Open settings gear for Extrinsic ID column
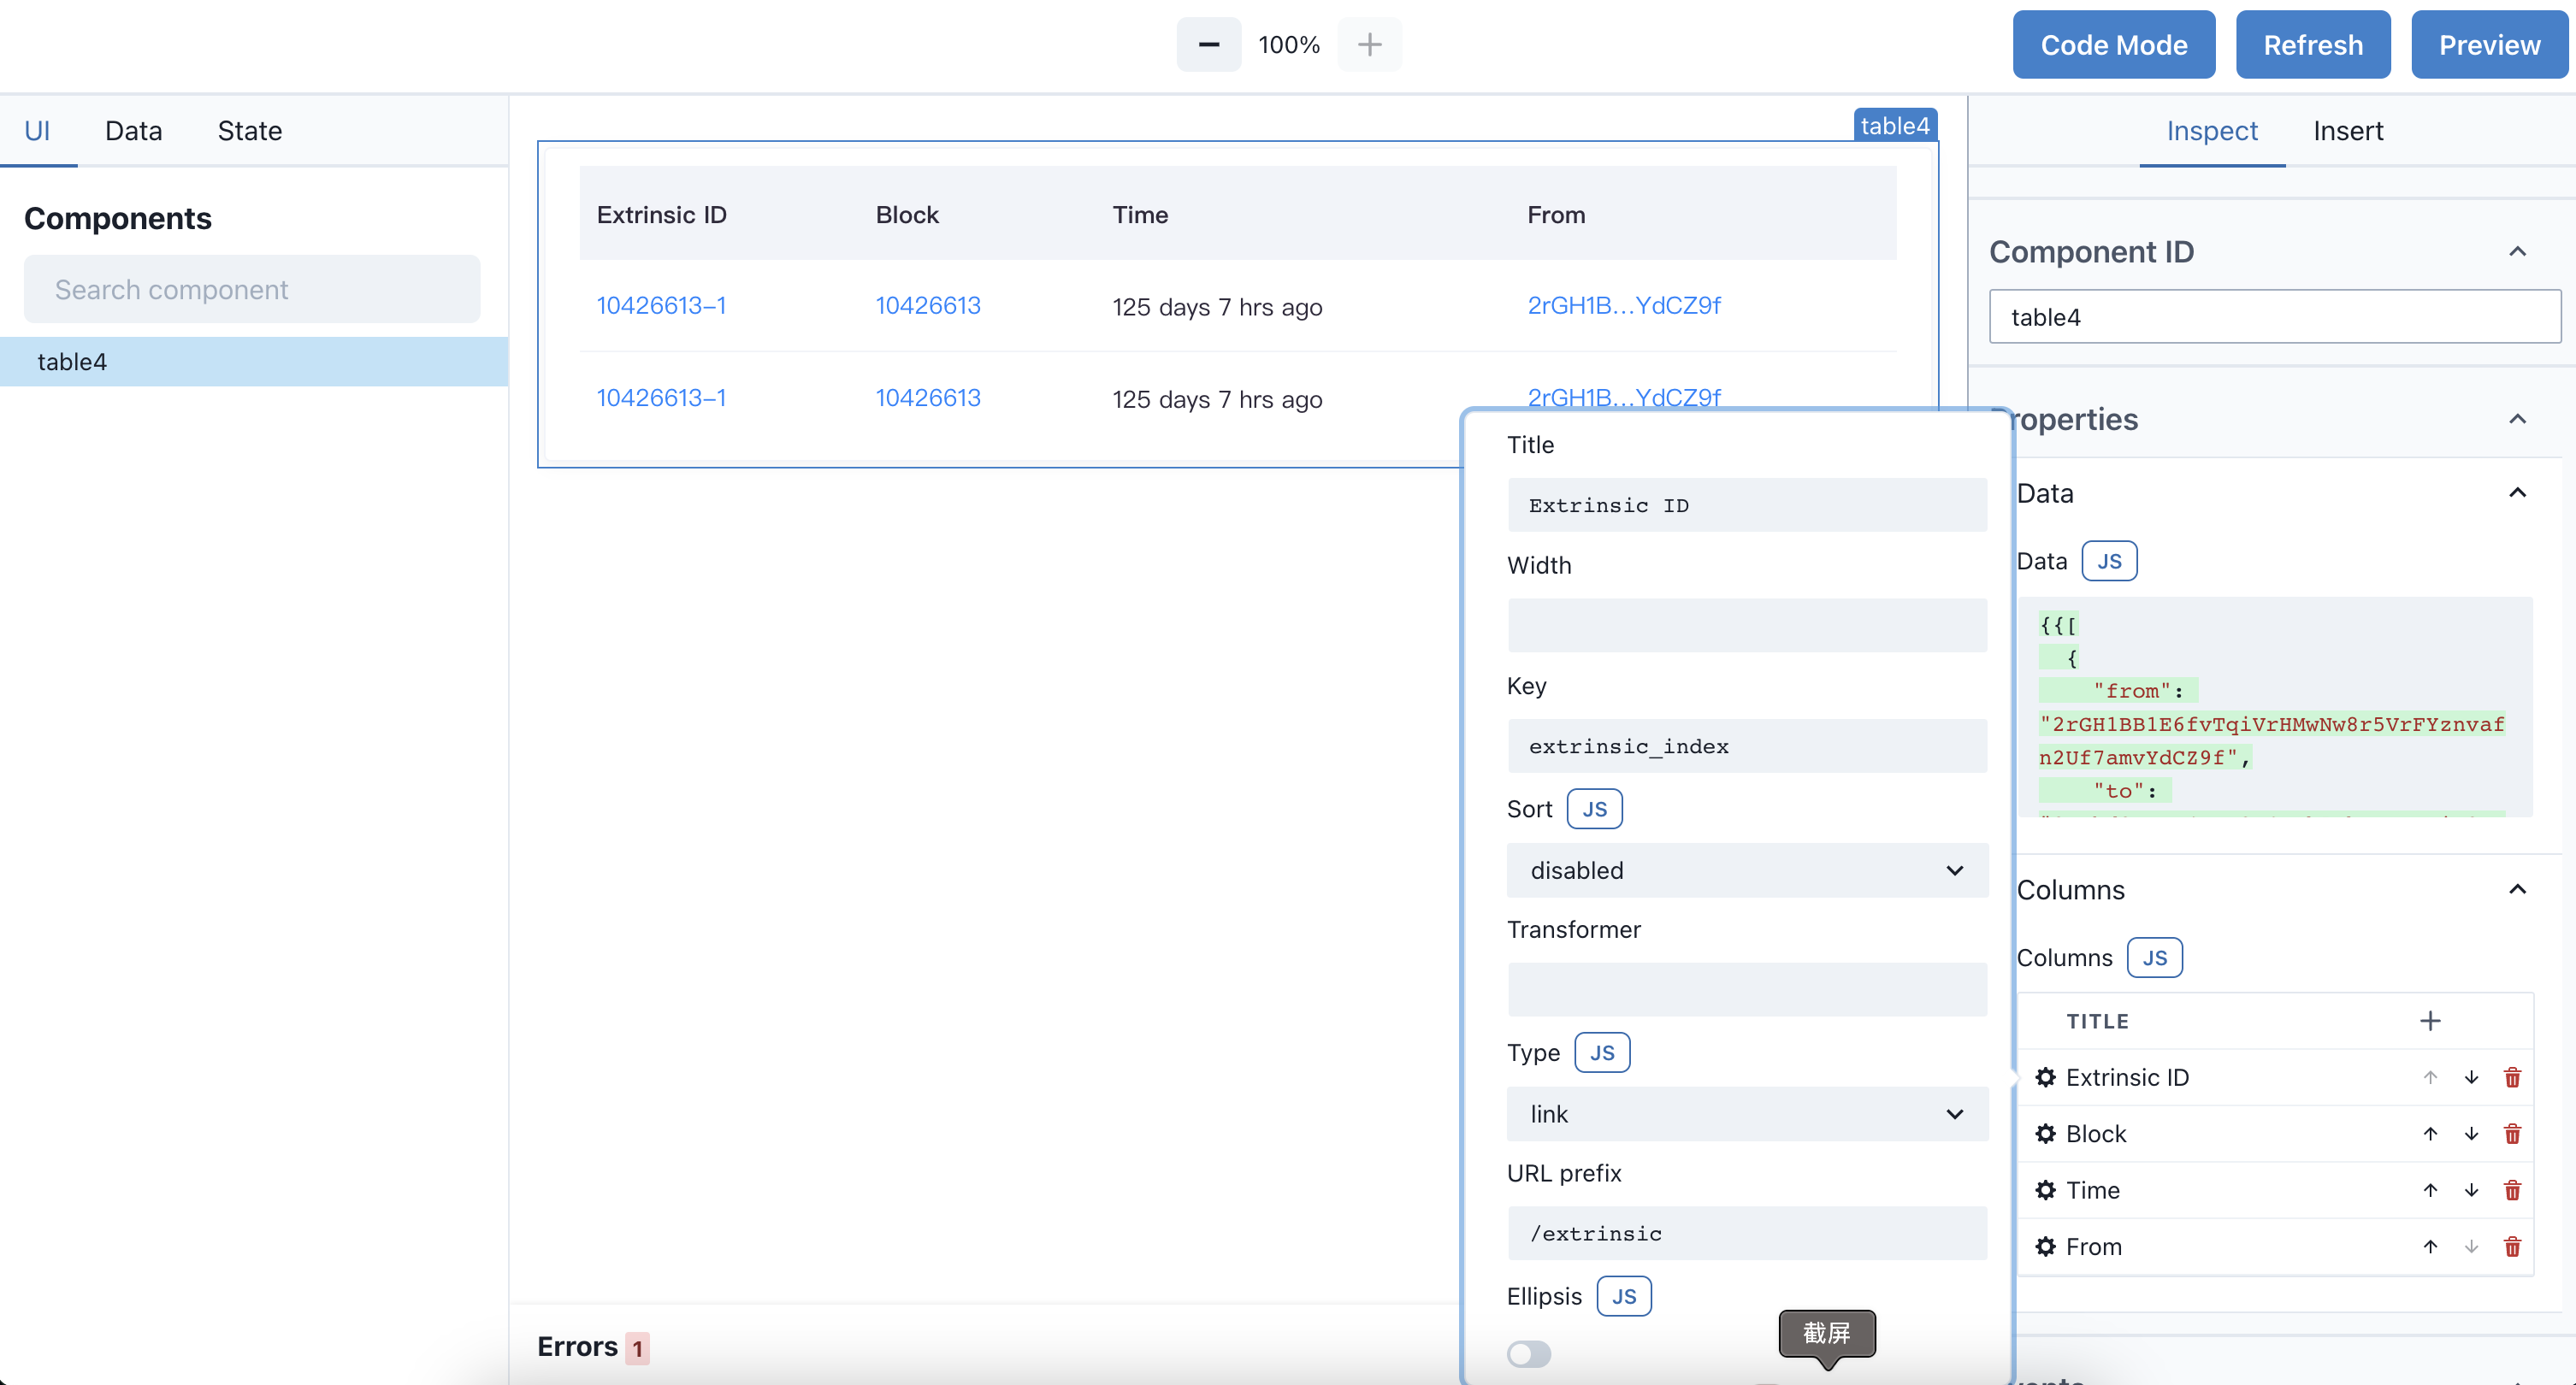2576x1385 pixels. tap(2045, 1077)
